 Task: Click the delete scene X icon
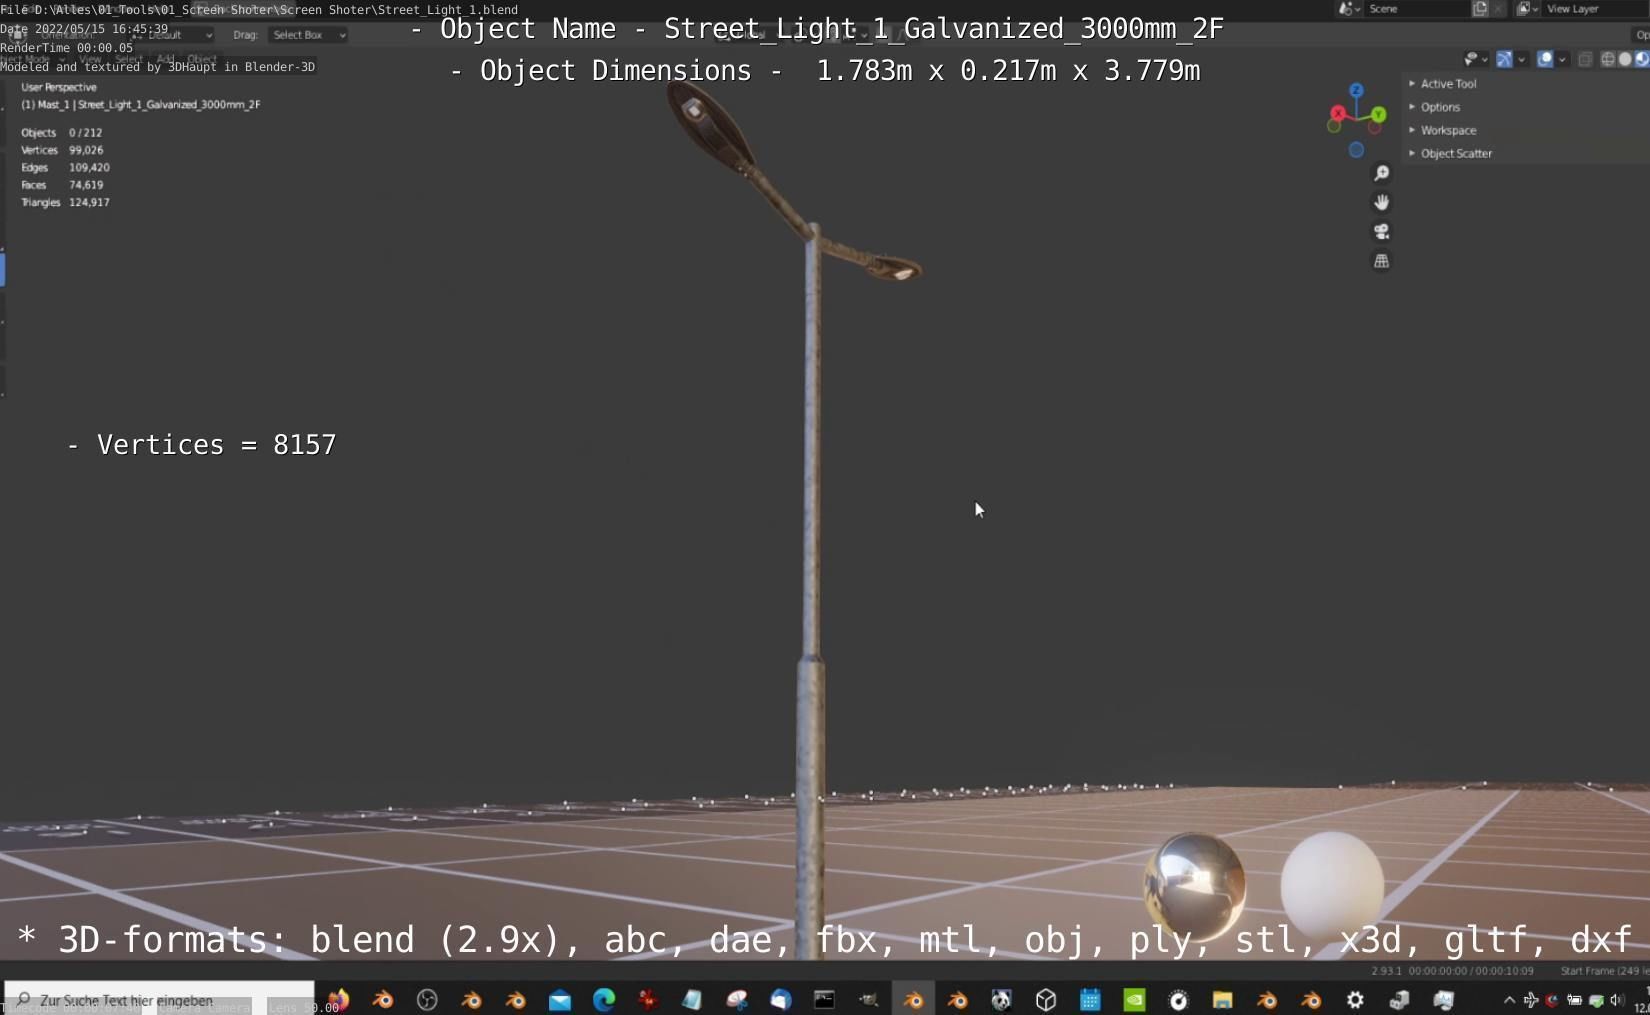(1498, 9)
